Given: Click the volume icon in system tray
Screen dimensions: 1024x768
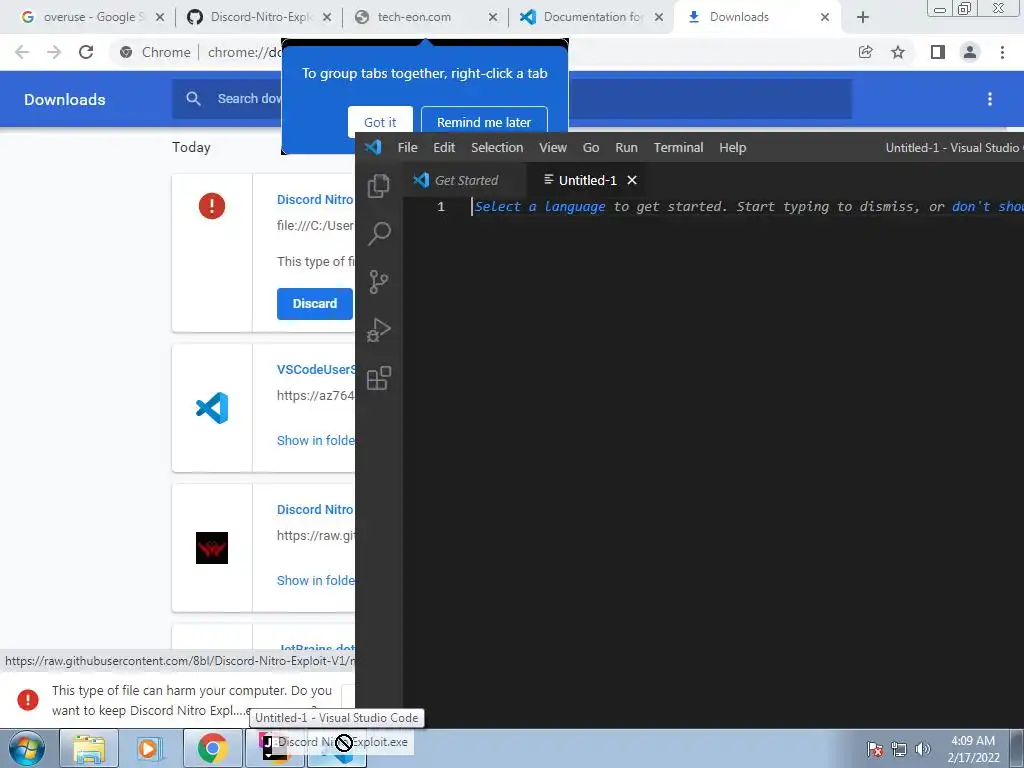Looking at the screenshot, I should 923,749.
